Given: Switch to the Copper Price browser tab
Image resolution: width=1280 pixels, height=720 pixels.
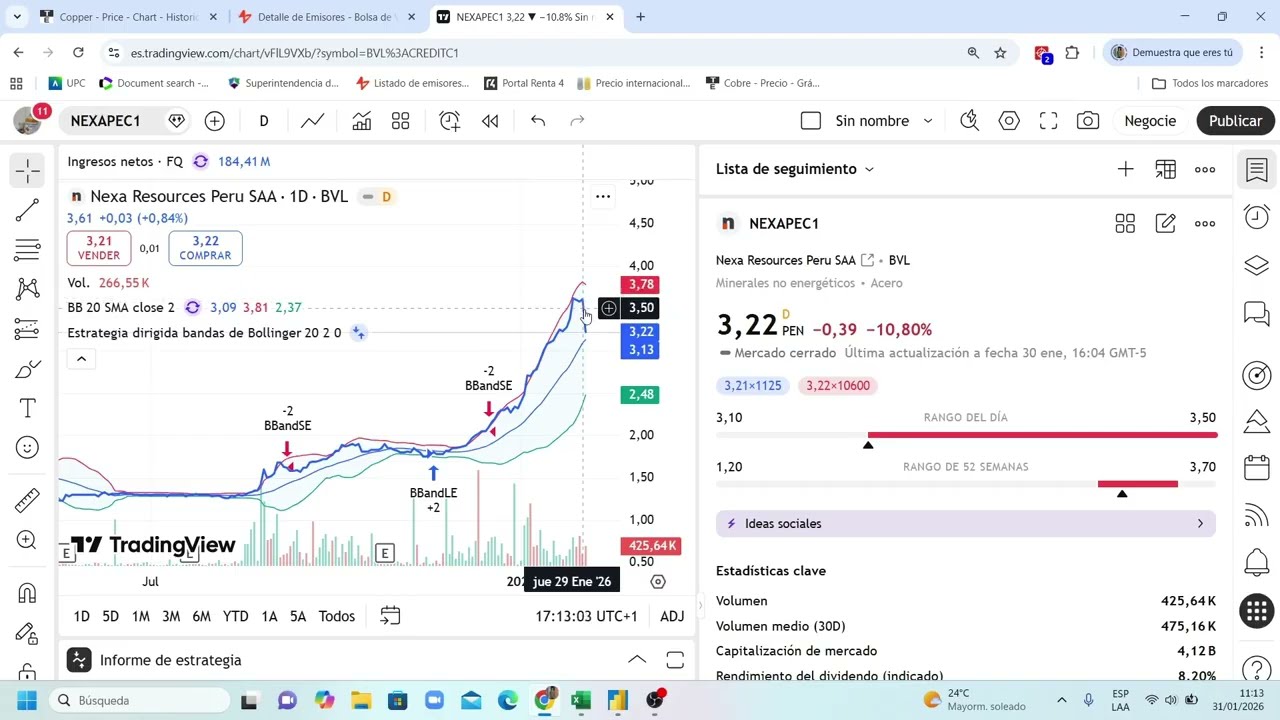Looking at the screenshot, I should tap(128, 17).
